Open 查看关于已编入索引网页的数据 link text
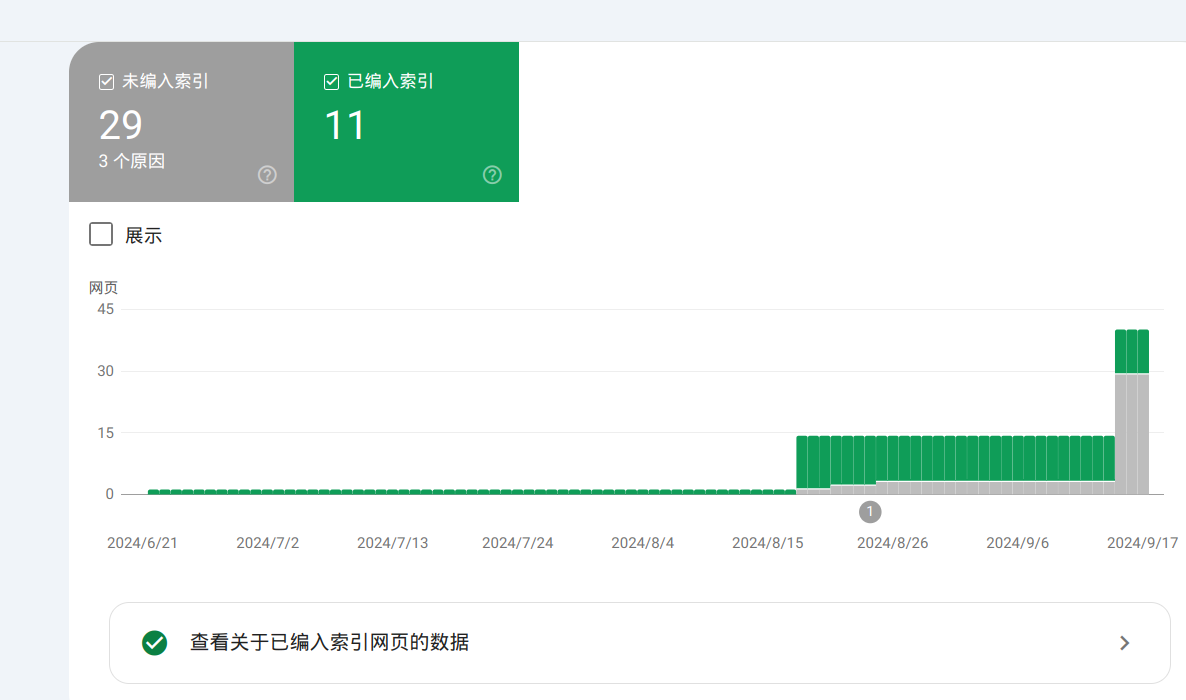 pos(329,643)
